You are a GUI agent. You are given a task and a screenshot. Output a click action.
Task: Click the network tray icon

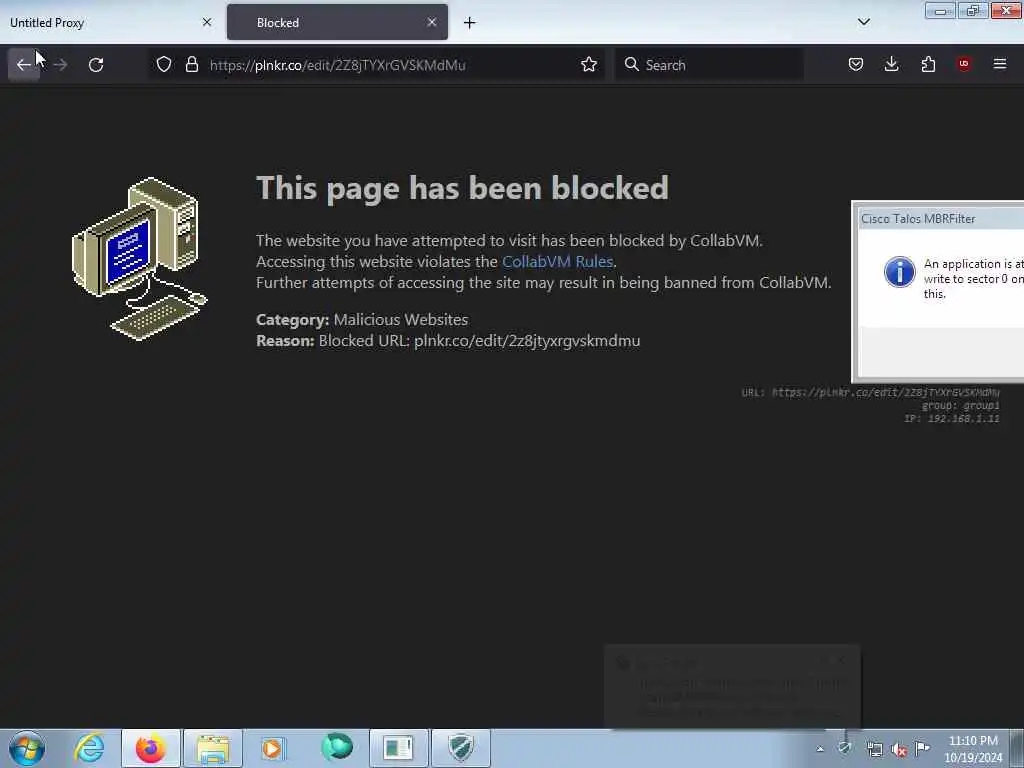click(874, 750)
